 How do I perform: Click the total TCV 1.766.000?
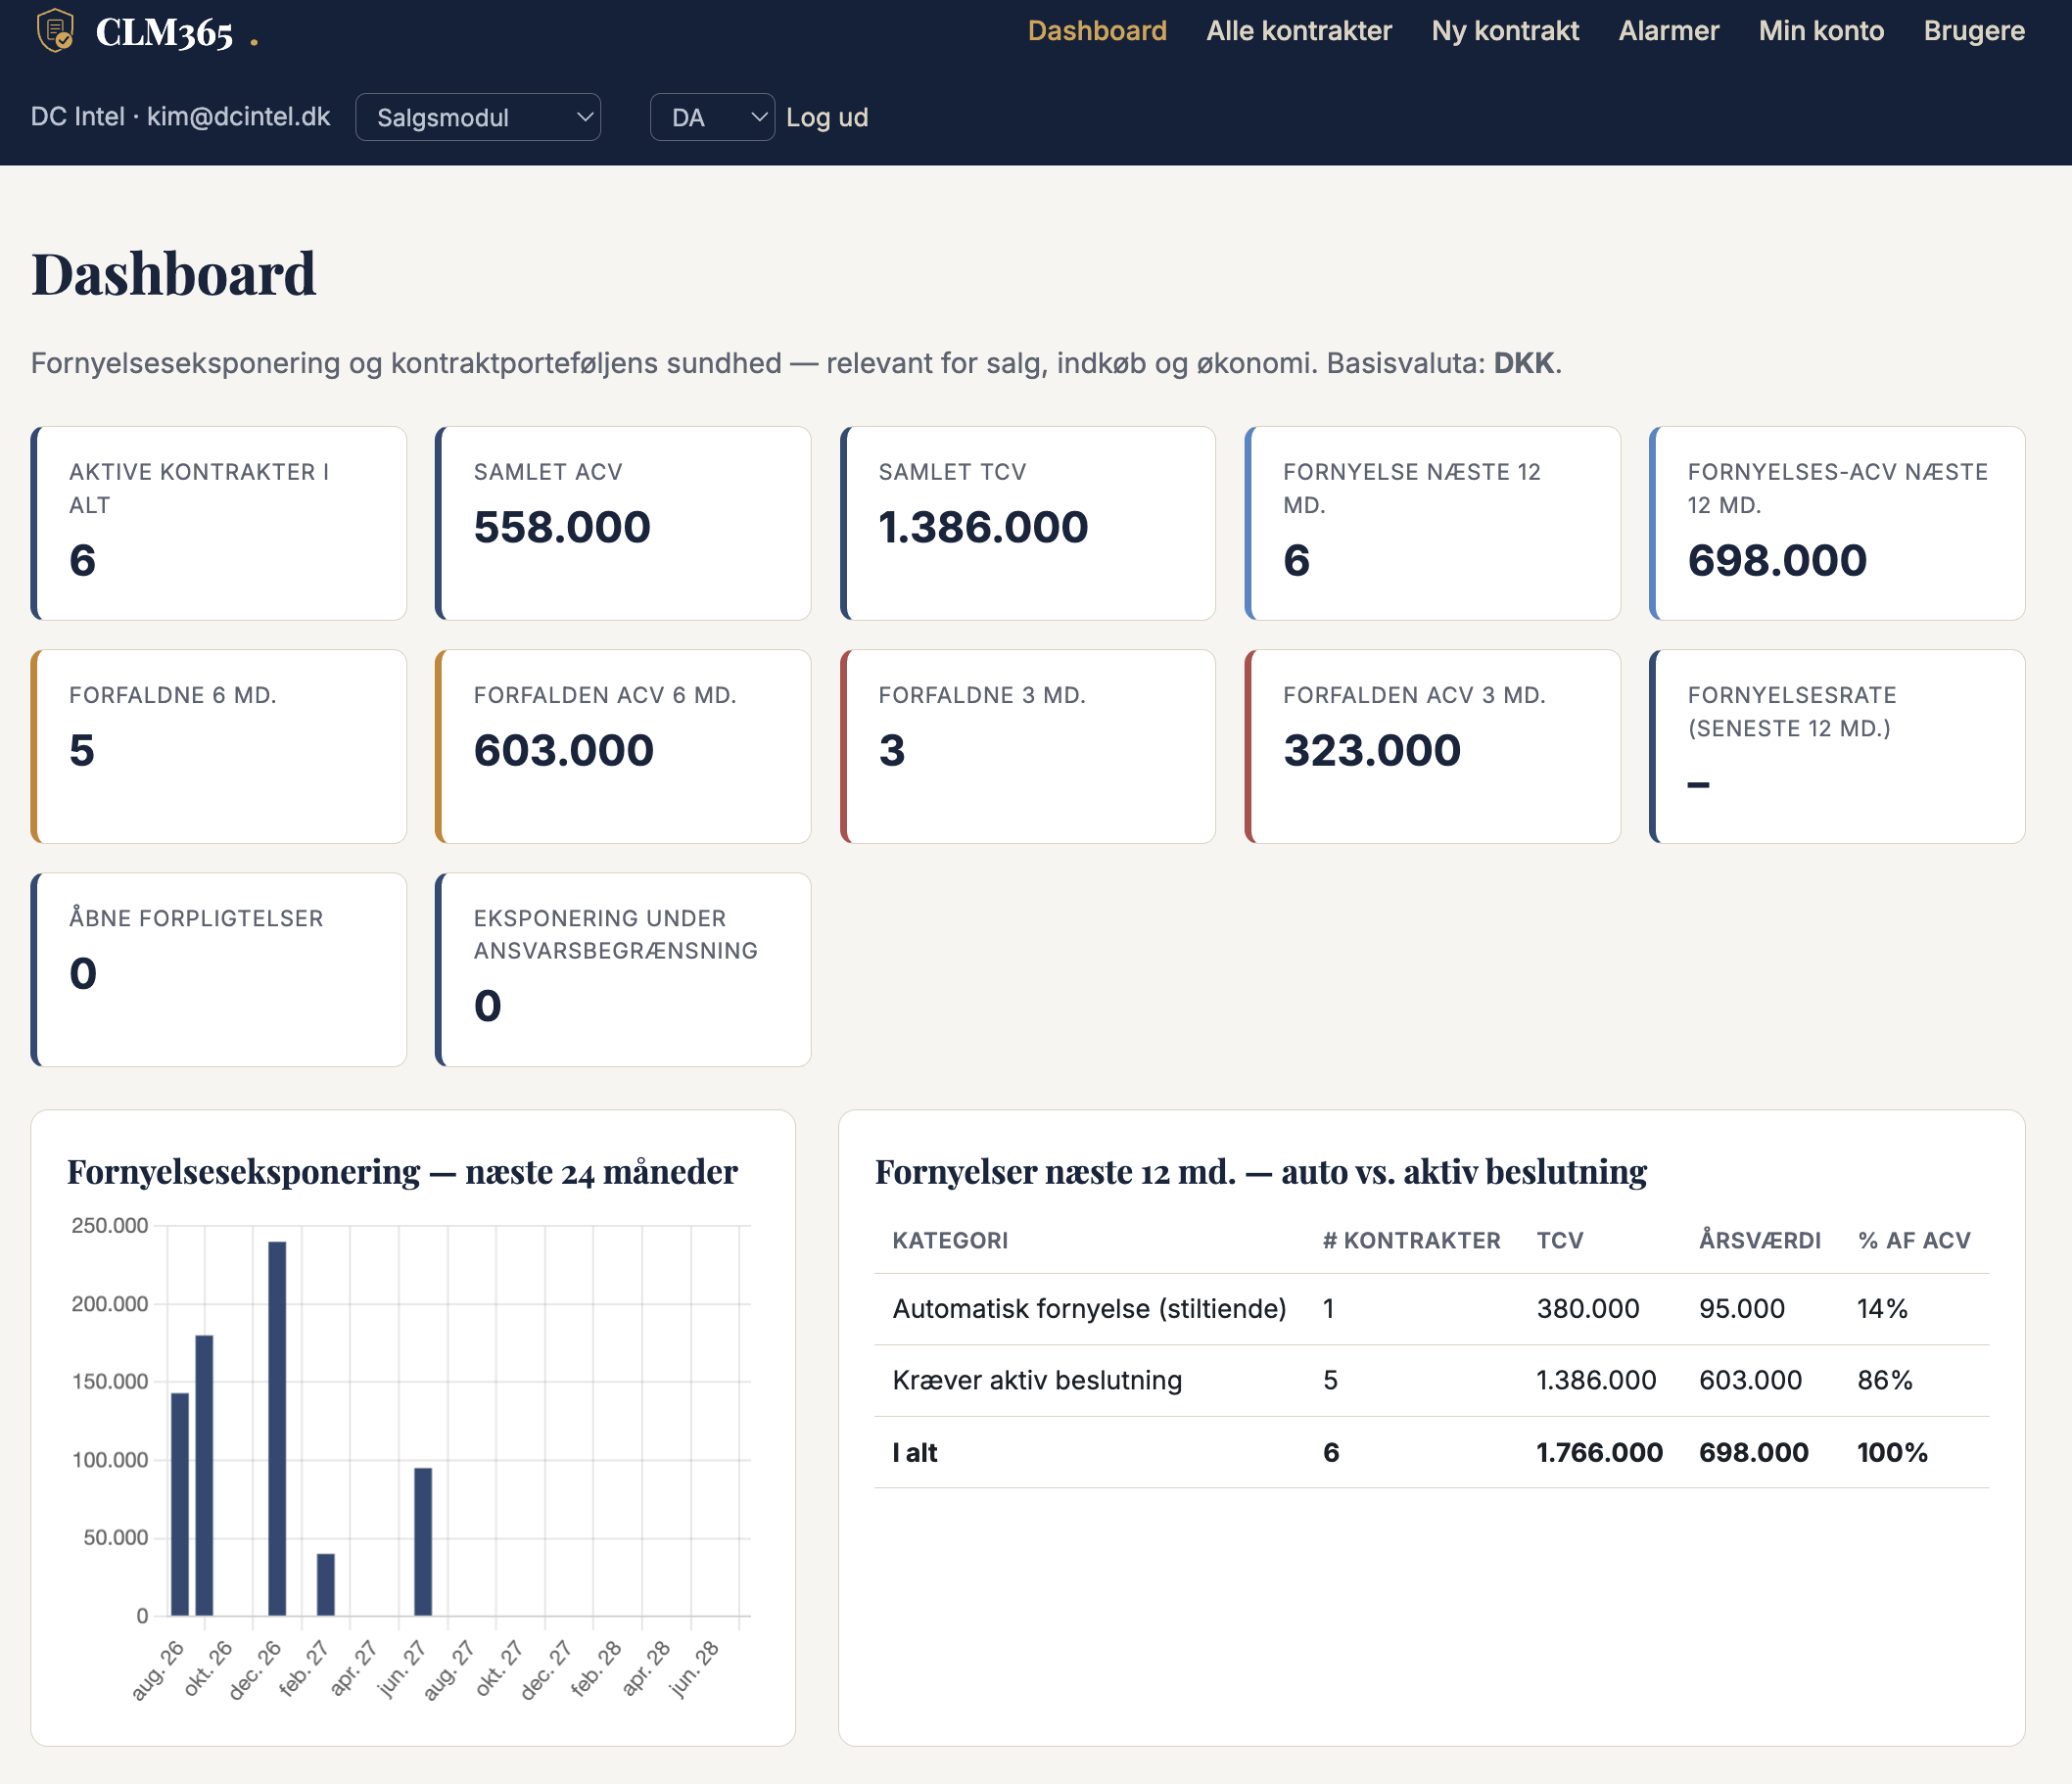(x=1599, y=1452)
